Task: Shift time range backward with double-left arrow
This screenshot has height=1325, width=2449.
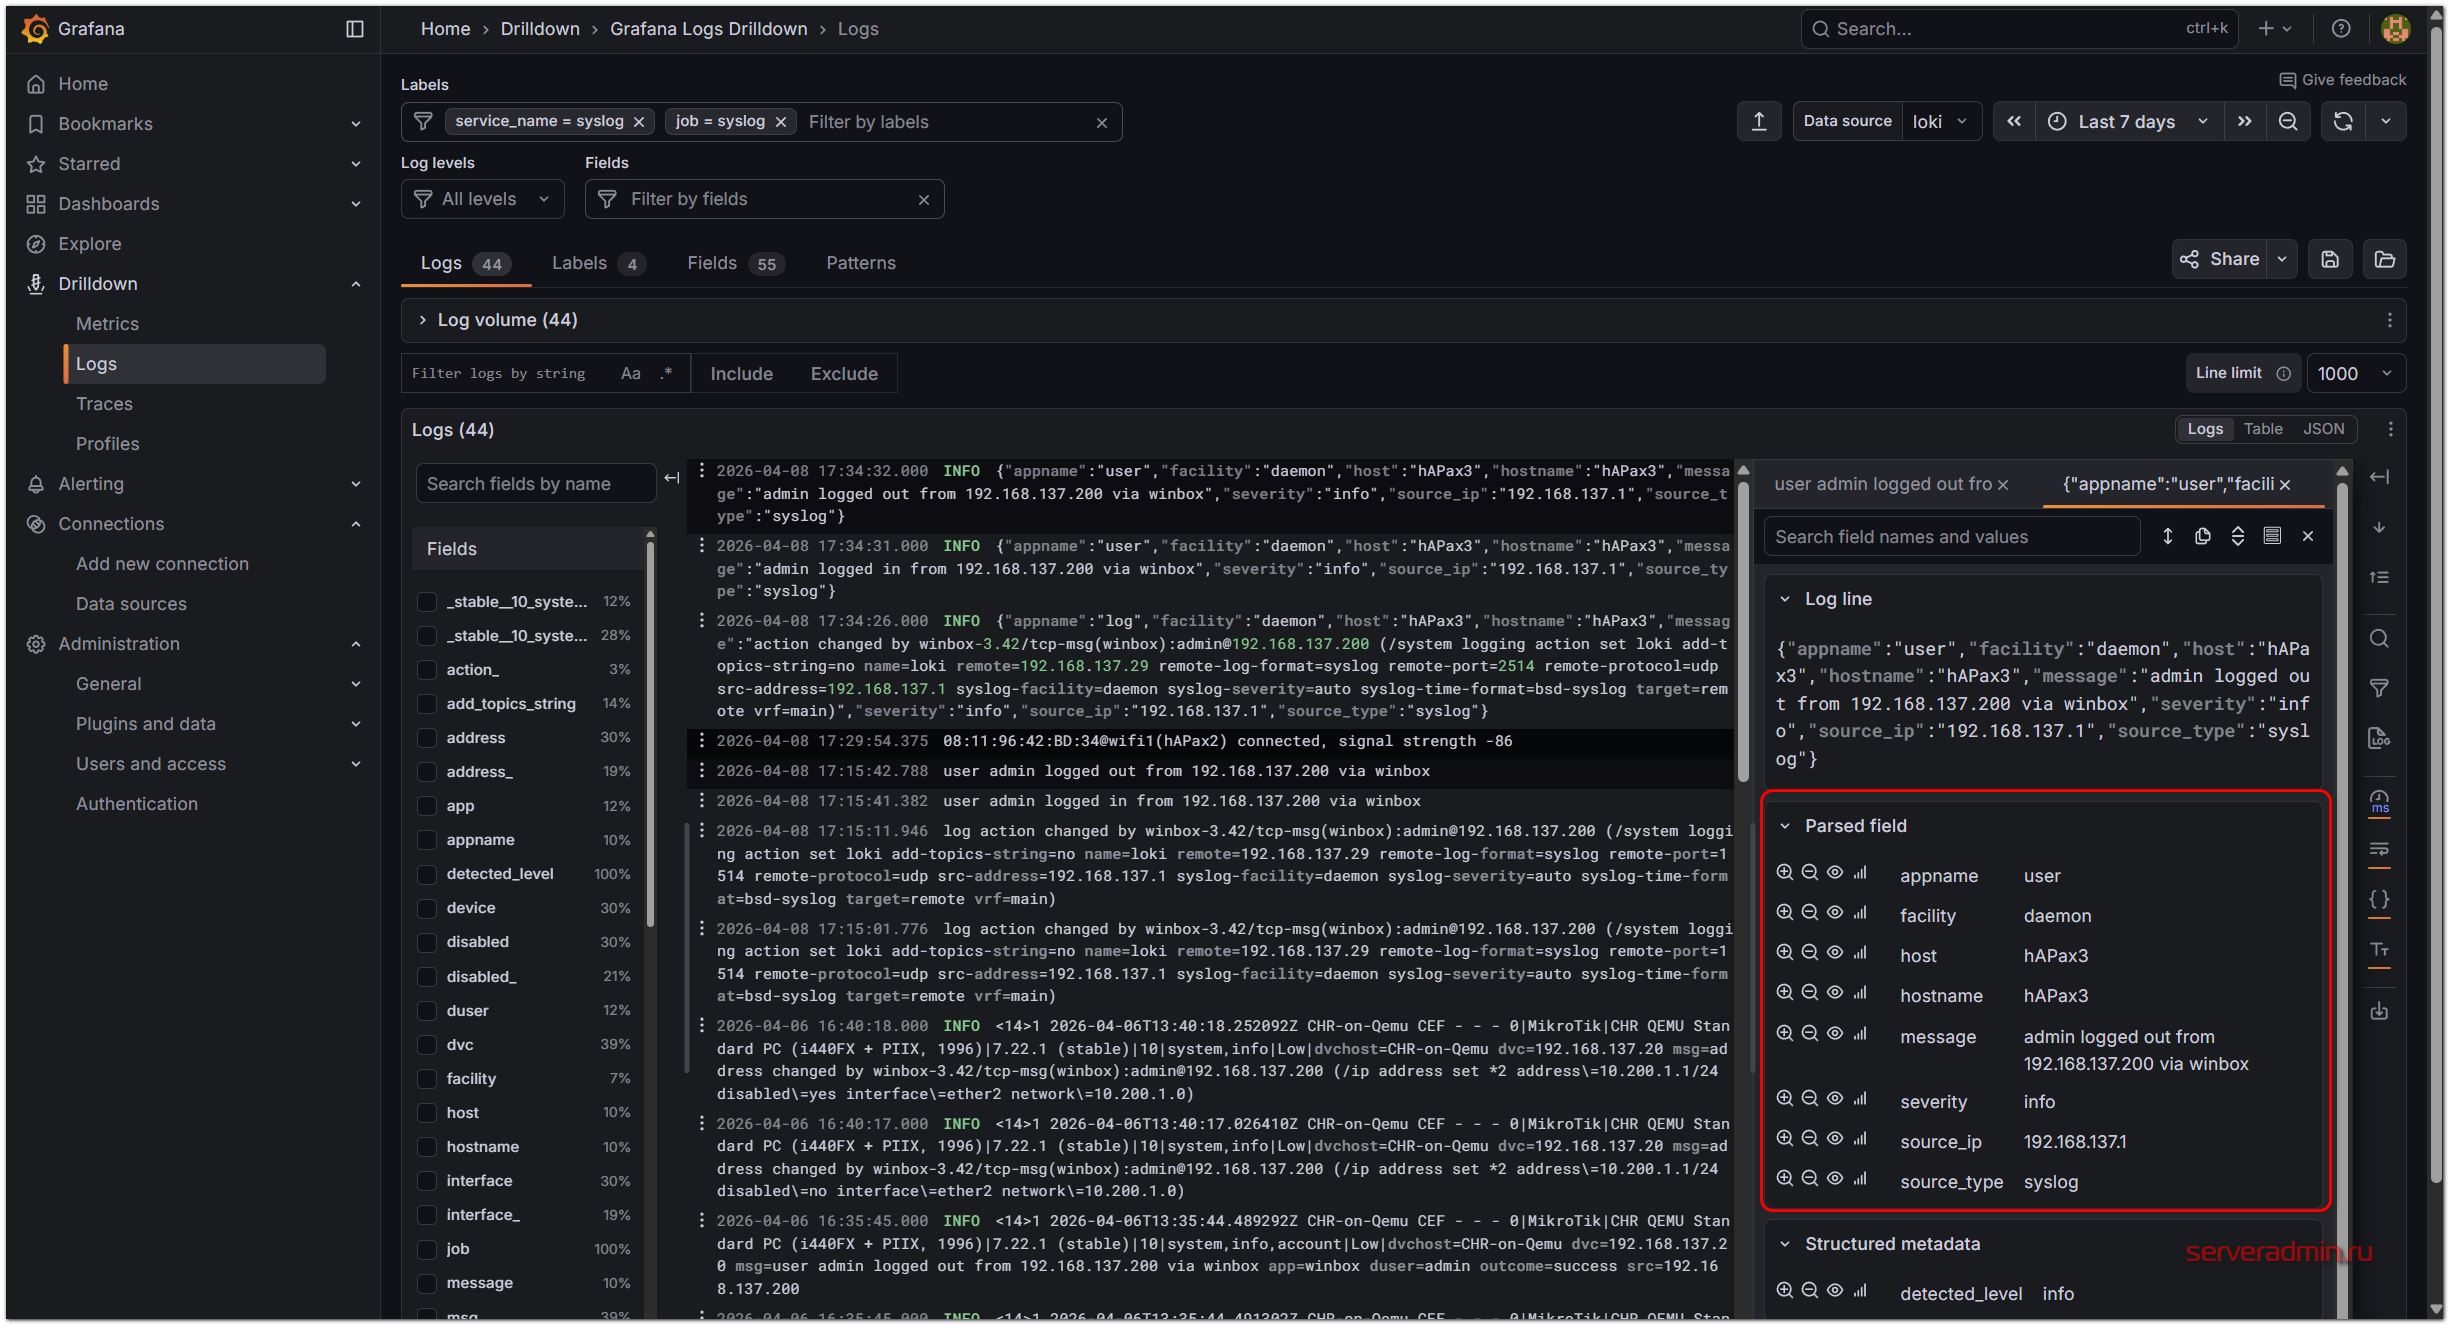Action: 2014,122
